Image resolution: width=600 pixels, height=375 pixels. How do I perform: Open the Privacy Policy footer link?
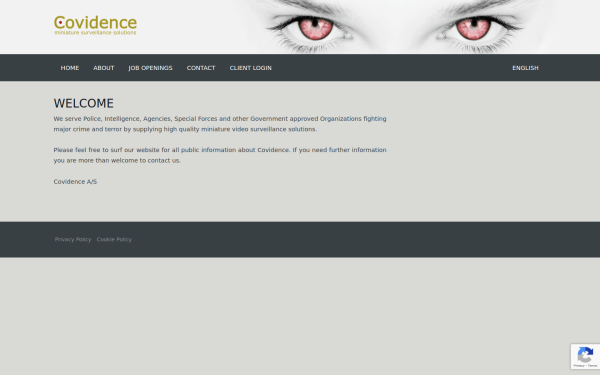point(73,240)
